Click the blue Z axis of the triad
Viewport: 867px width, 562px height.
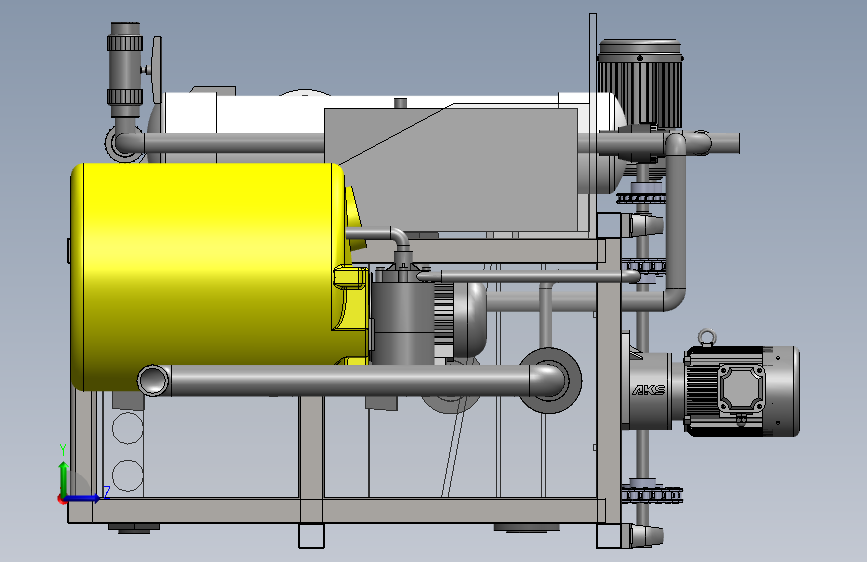pos(85,498)
